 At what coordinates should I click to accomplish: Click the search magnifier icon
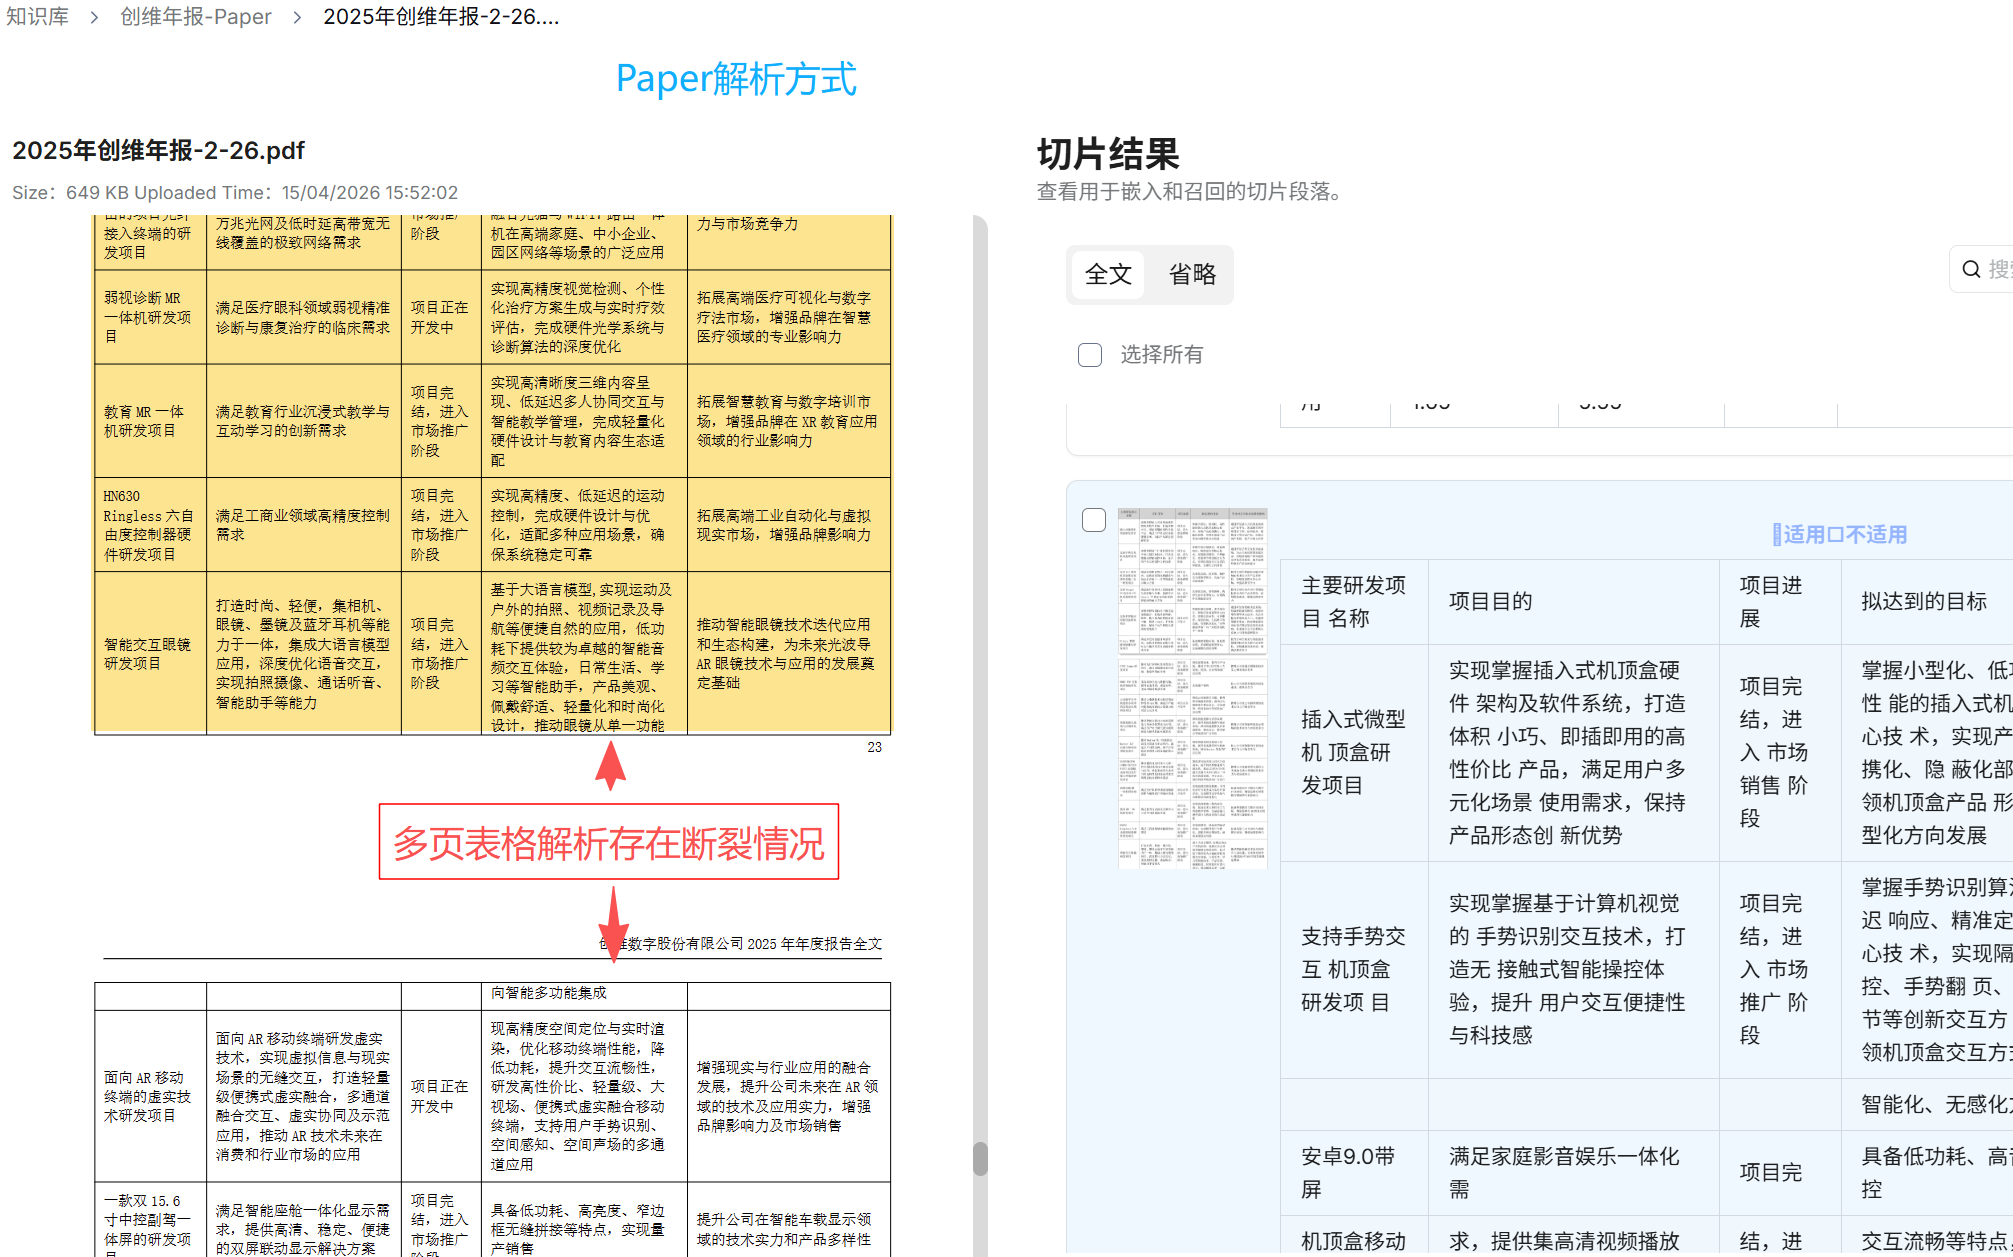coord(1971,269)
